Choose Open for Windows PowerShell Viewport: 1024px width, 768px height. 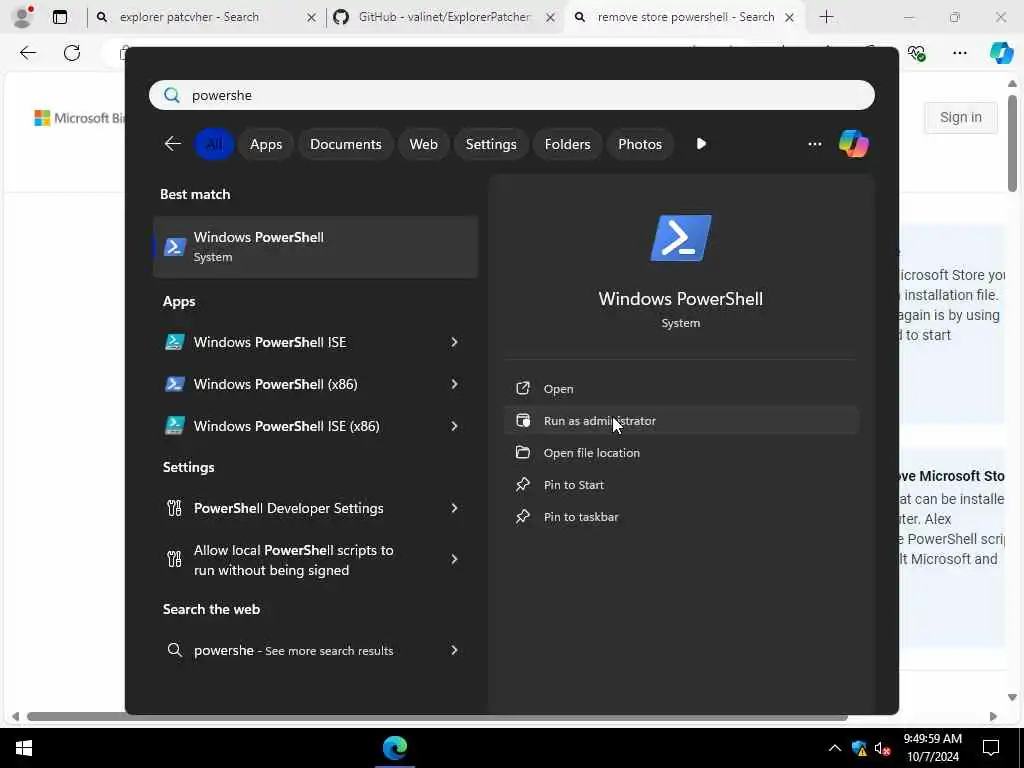[x=680, y=389]
